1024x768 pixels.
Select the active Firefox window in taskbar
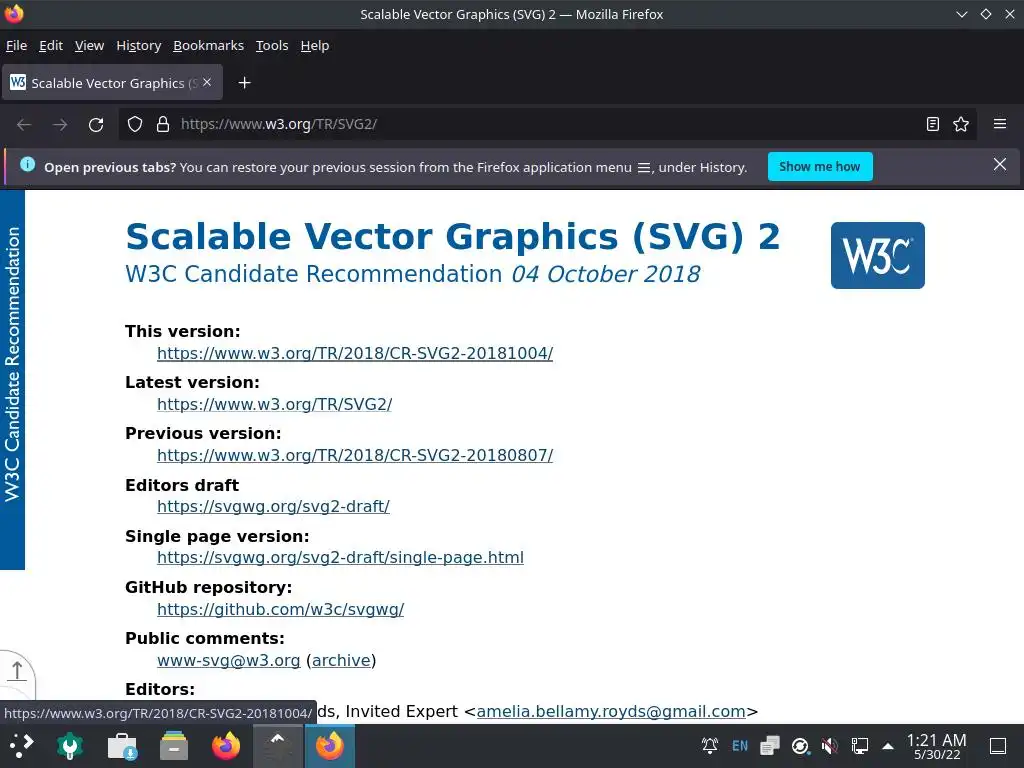[330, 746]
